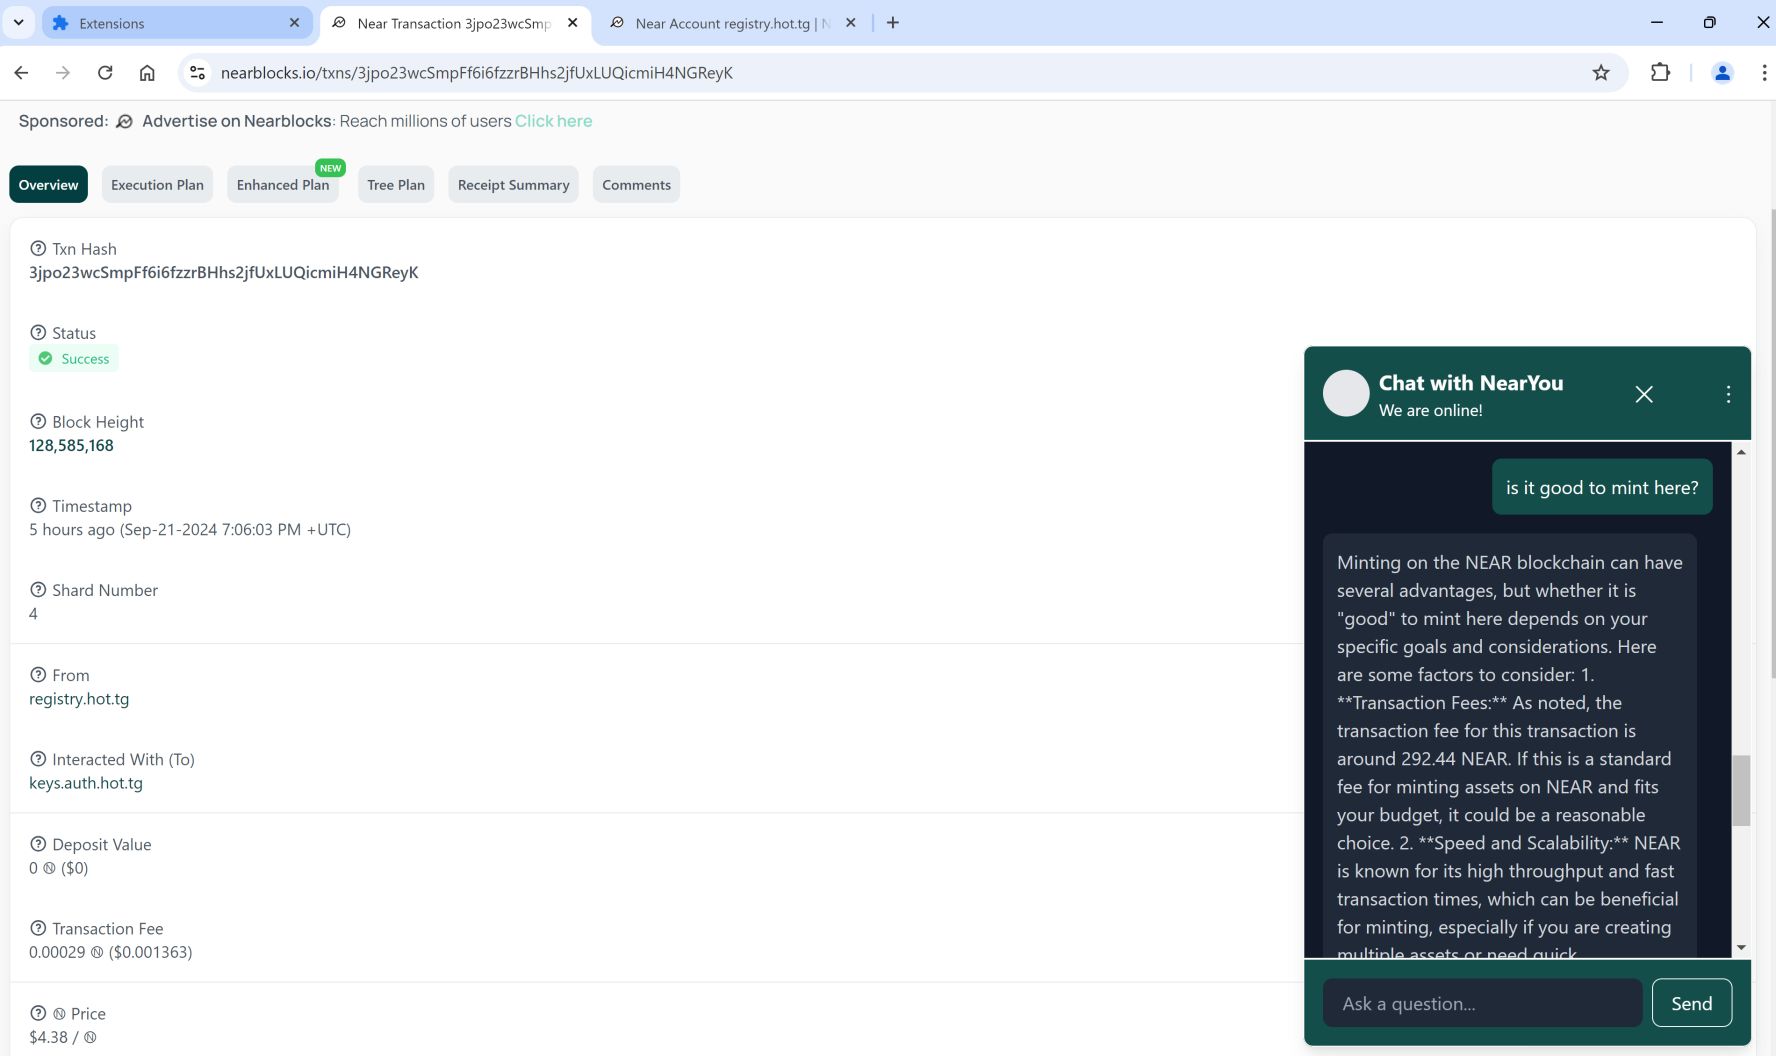Follow the sponsored 'Click here' link
Viewport: 1776px width, 1056px height.
click(x=553, y=121)
